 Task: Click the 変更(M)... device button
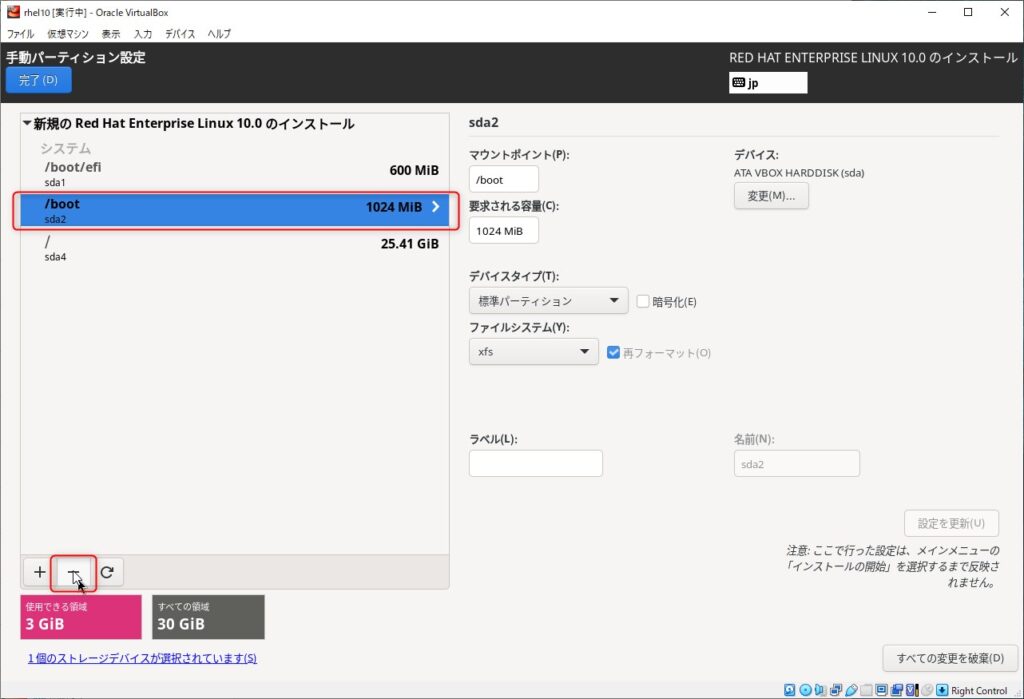(x=771, y=196)
